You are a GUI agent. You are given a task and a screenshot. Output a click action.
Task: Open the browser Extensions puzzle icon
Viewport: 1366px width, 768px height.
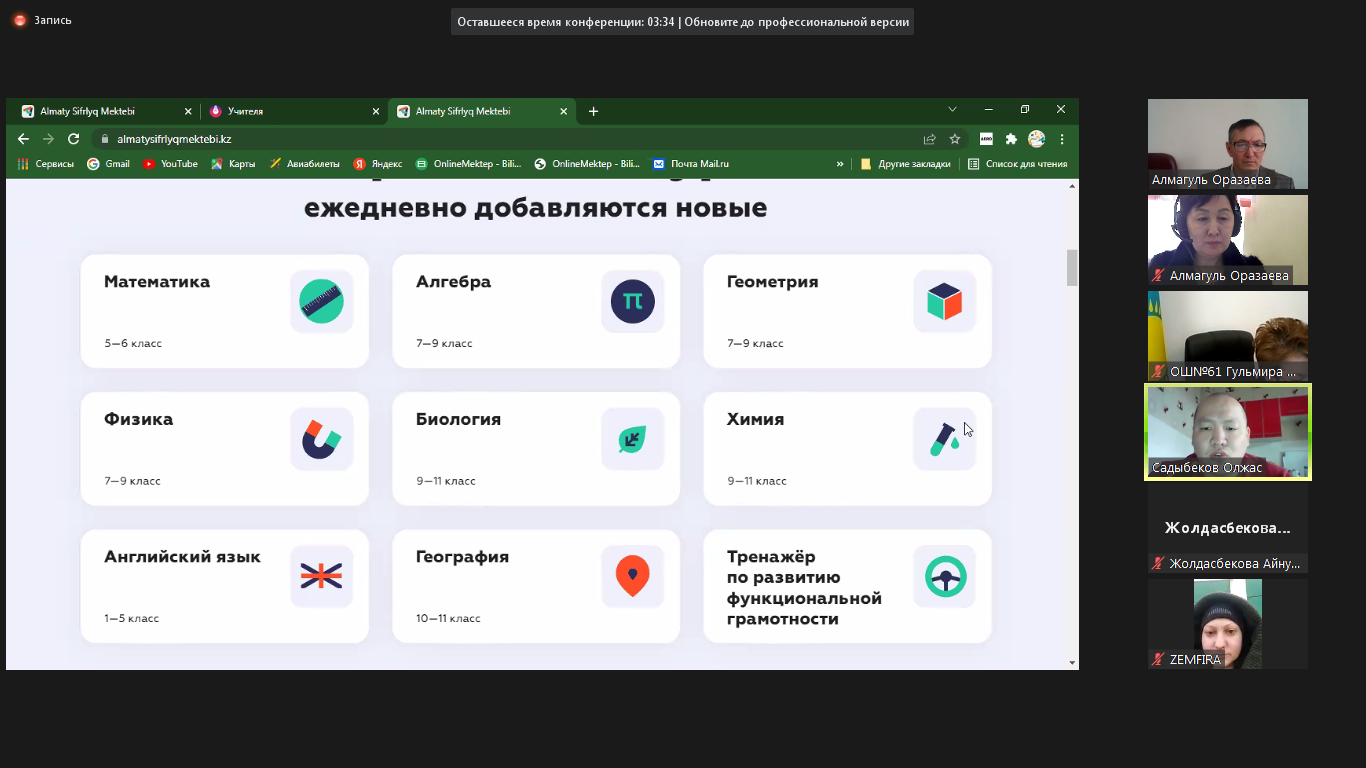(1011, 139)
